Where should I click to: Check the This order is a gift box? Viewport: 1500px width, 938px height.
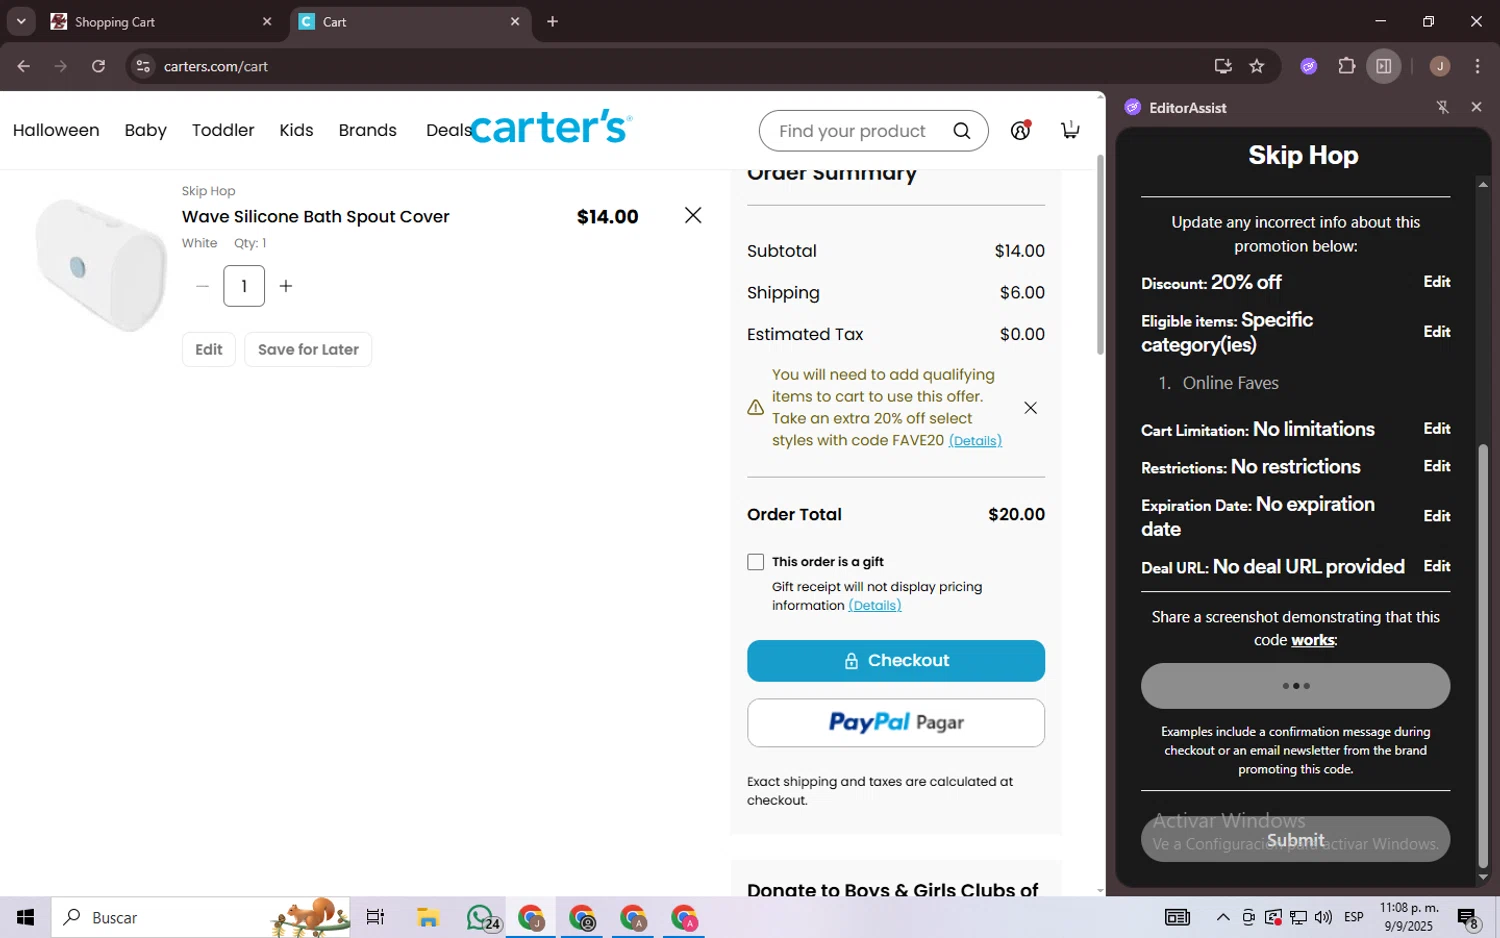pyautogui.click(x=755, y=562)
